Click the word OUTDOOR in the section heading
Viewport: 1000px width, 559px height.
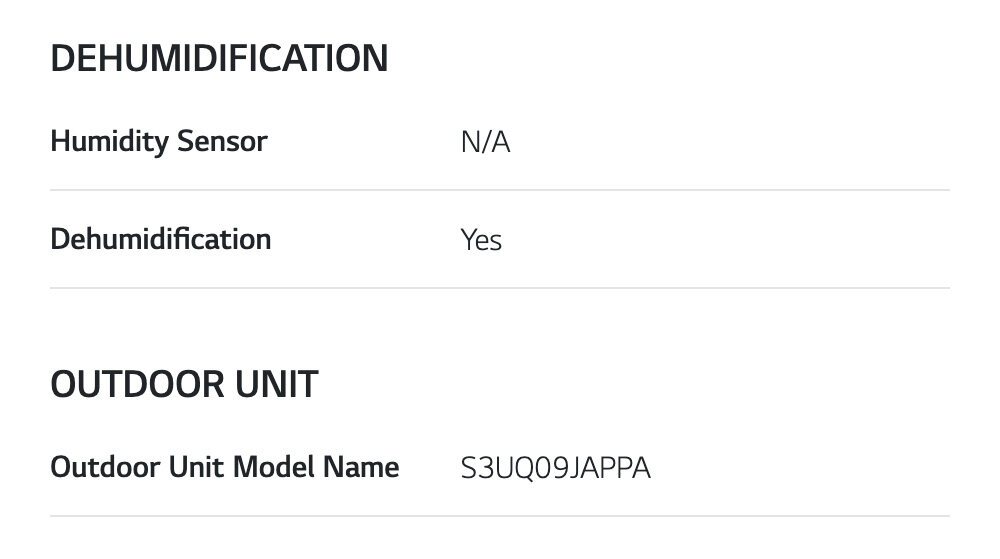point(134,384)
